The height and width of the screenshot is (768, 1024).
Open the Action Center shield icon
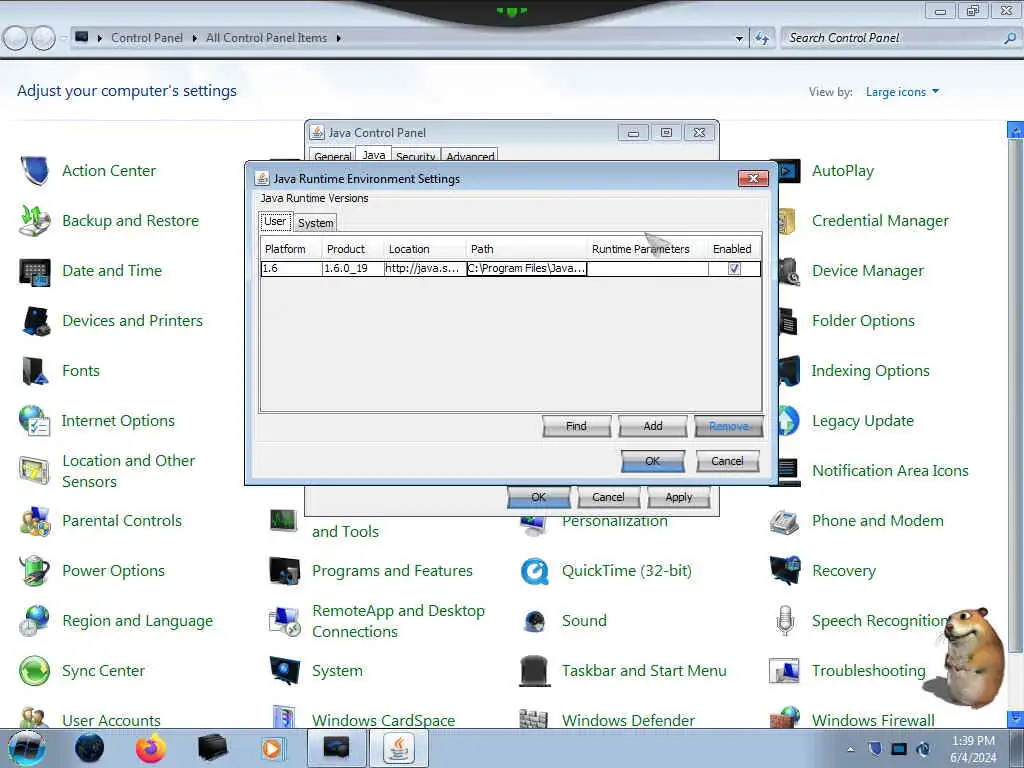34,171
